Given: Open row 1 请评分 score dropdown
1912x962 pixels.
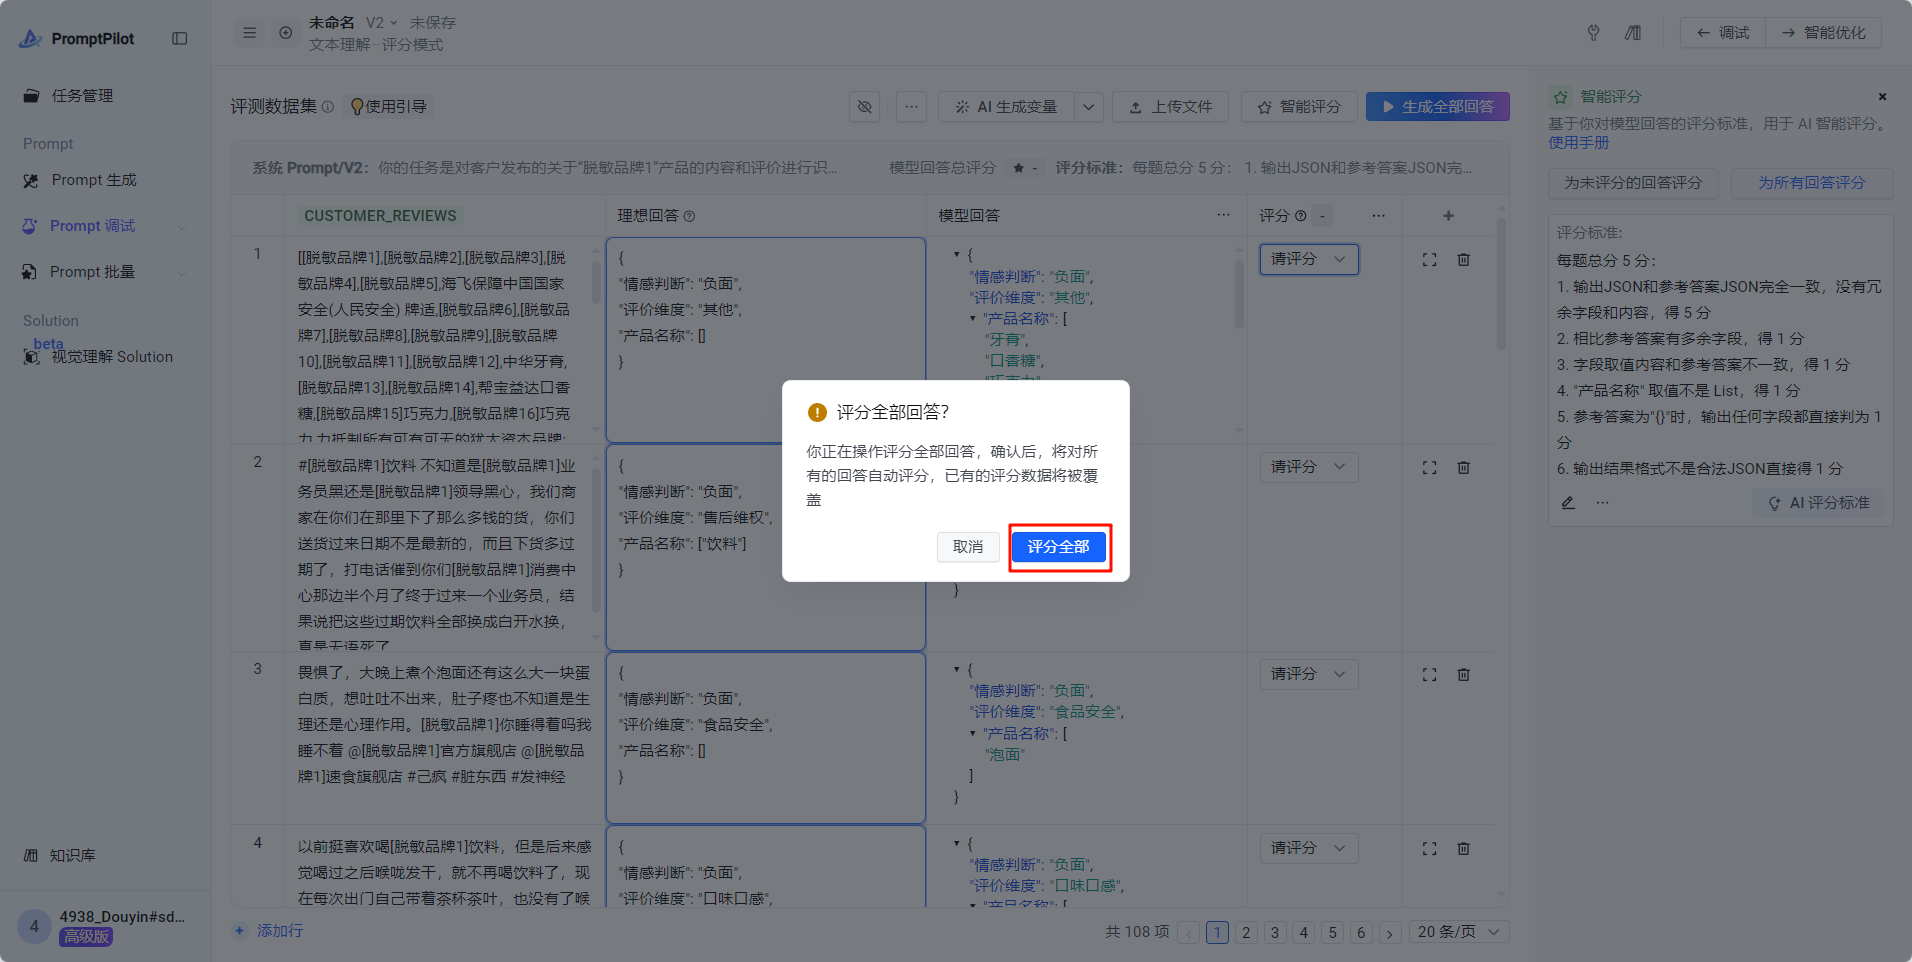Looking at the screenshot, I should pyautogui.click(x=1309, y=259).
